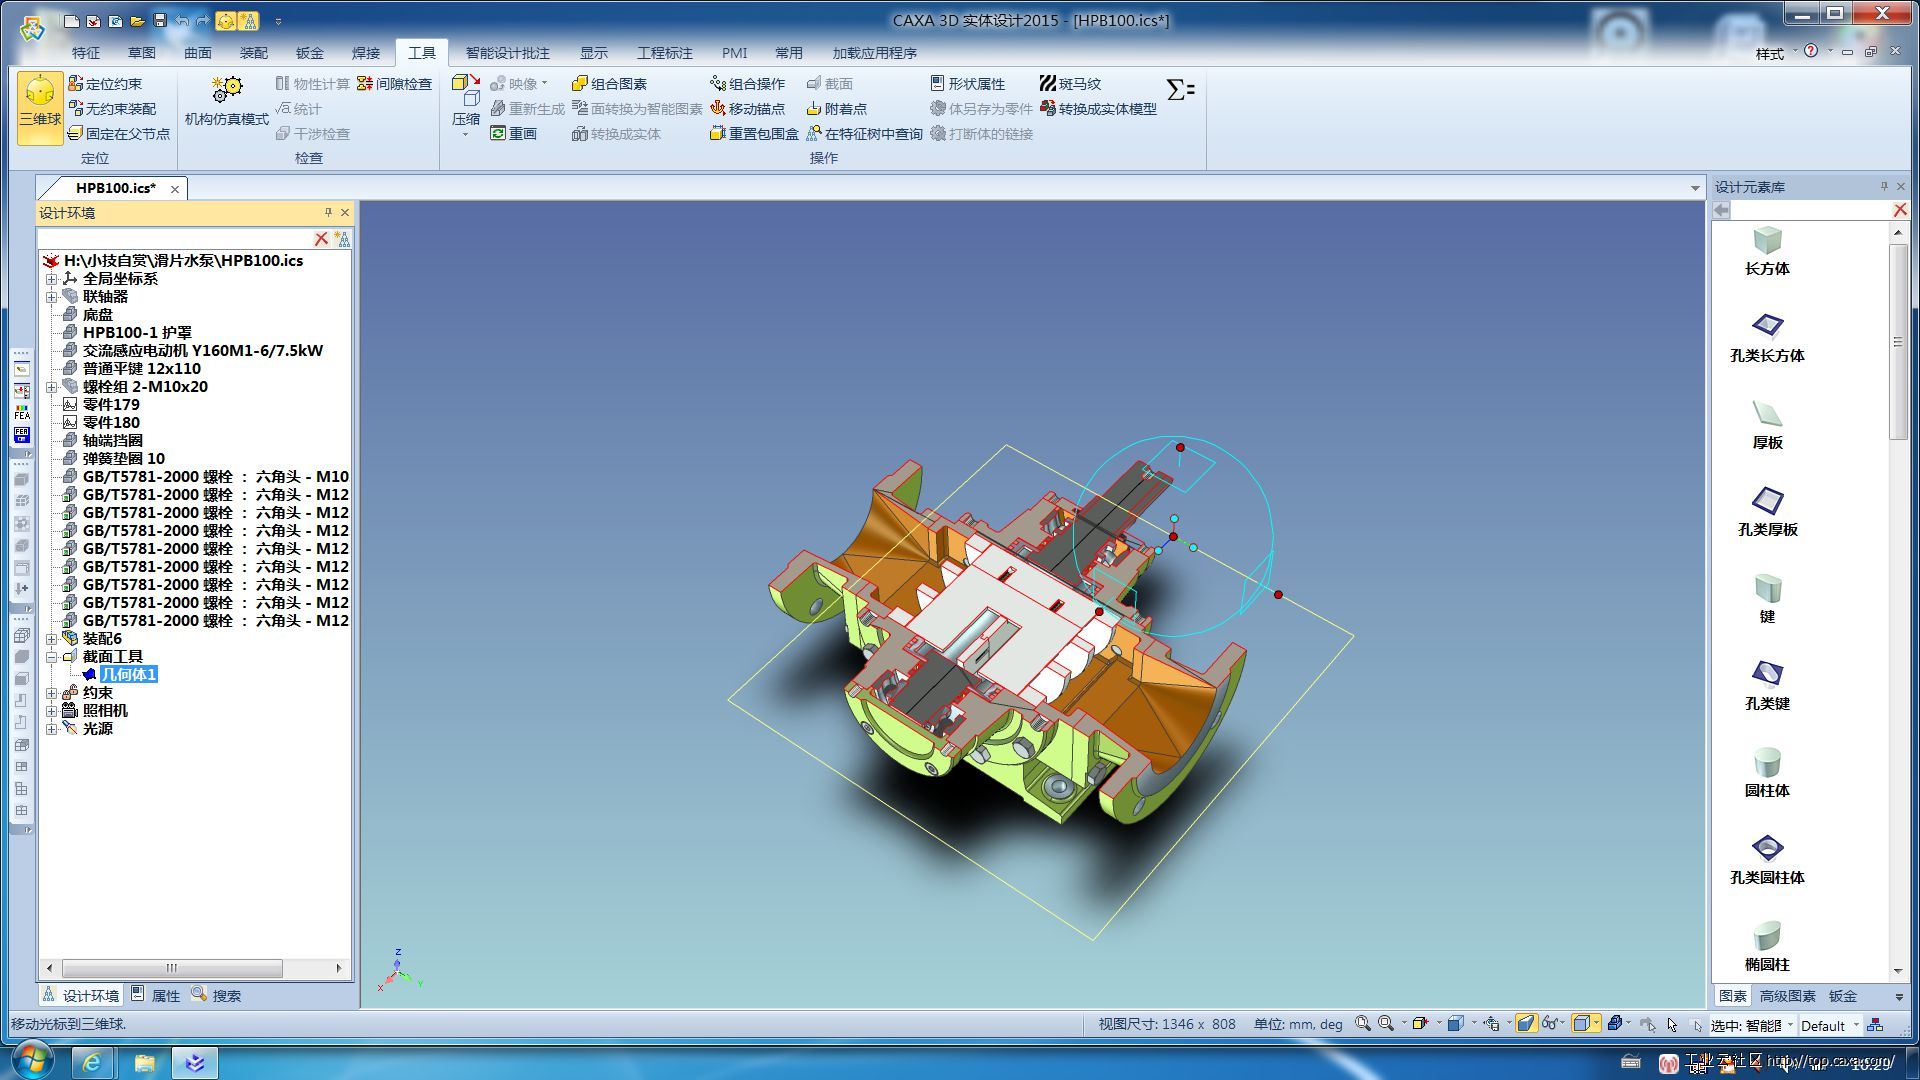Screen dimensions: 1920x1080
Task: Expand 装配6 tree node
Action: [51, 639]
